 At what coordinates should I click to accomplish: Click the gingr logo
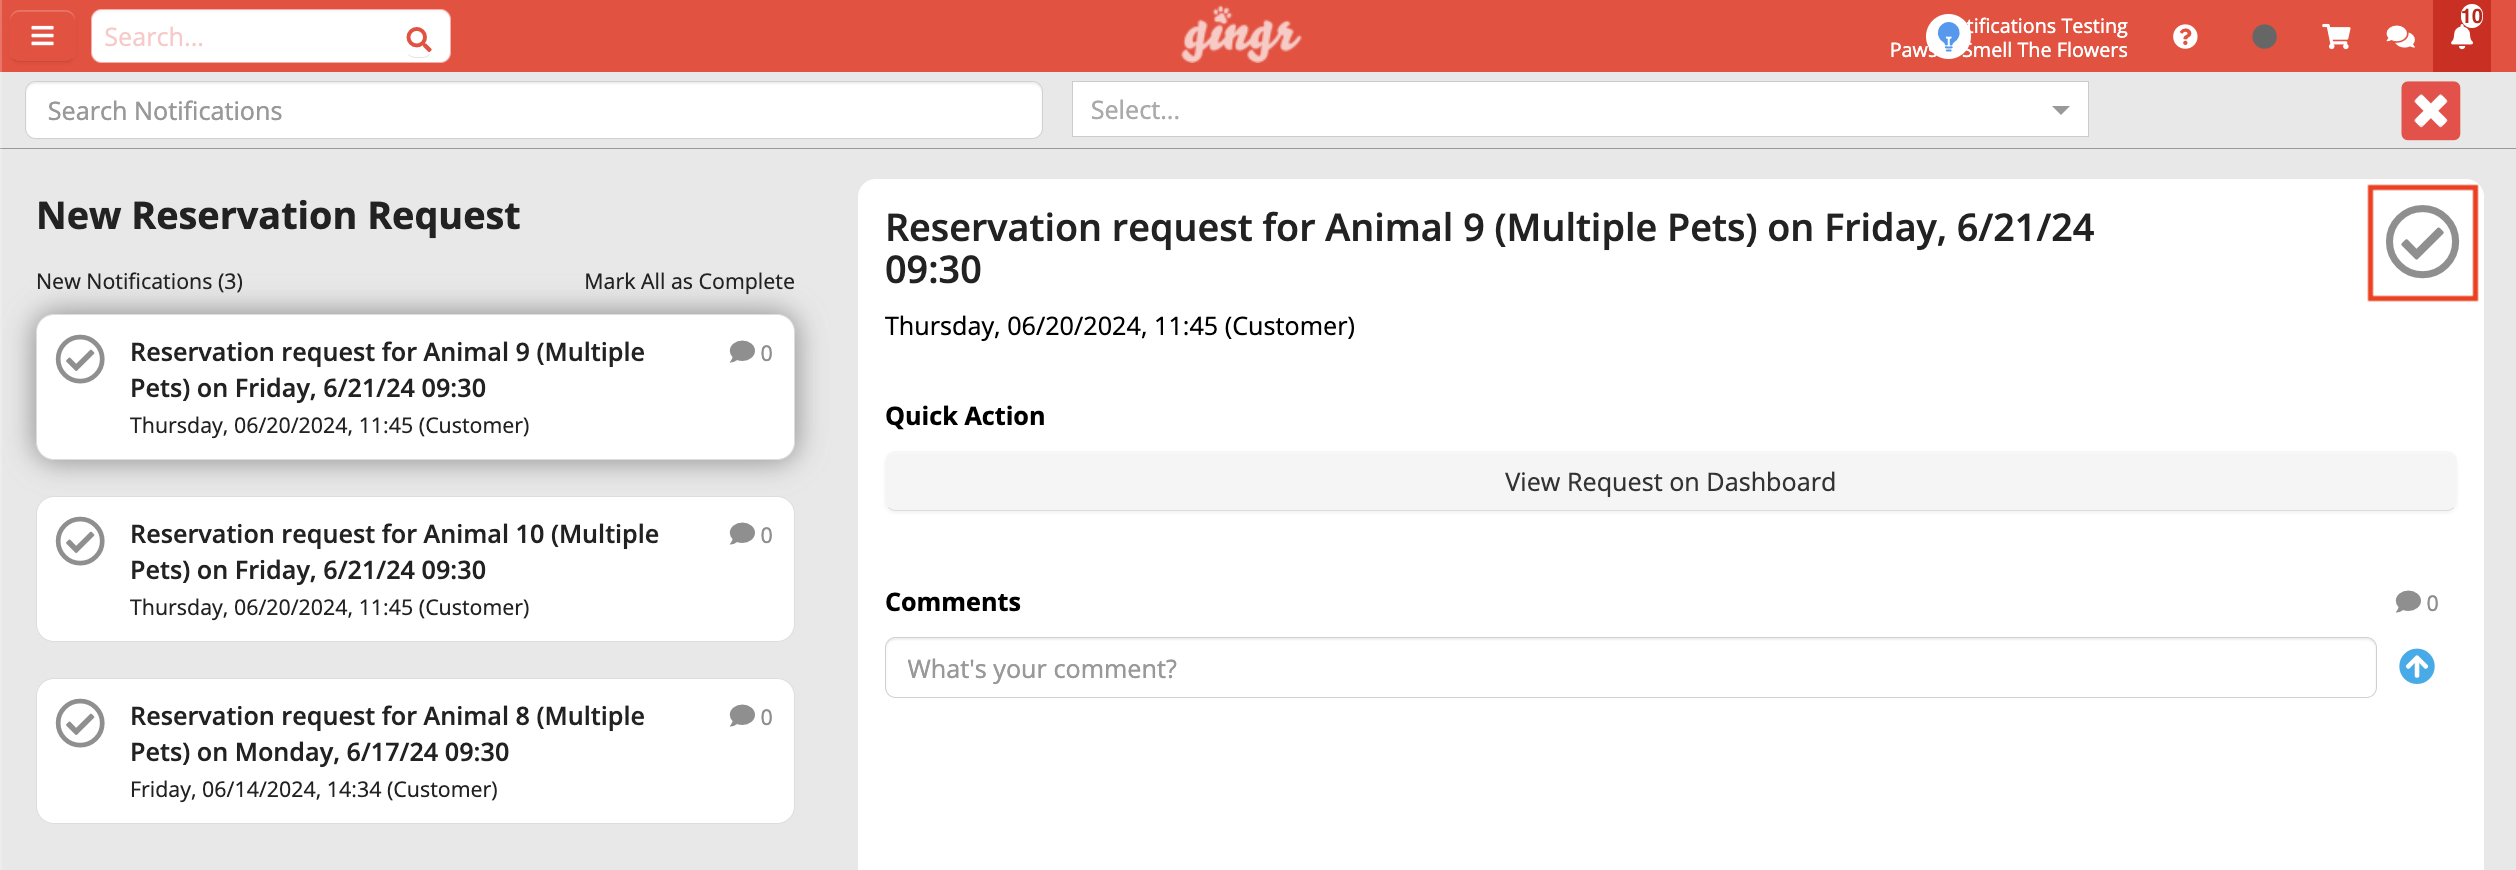click(1240, 36)
